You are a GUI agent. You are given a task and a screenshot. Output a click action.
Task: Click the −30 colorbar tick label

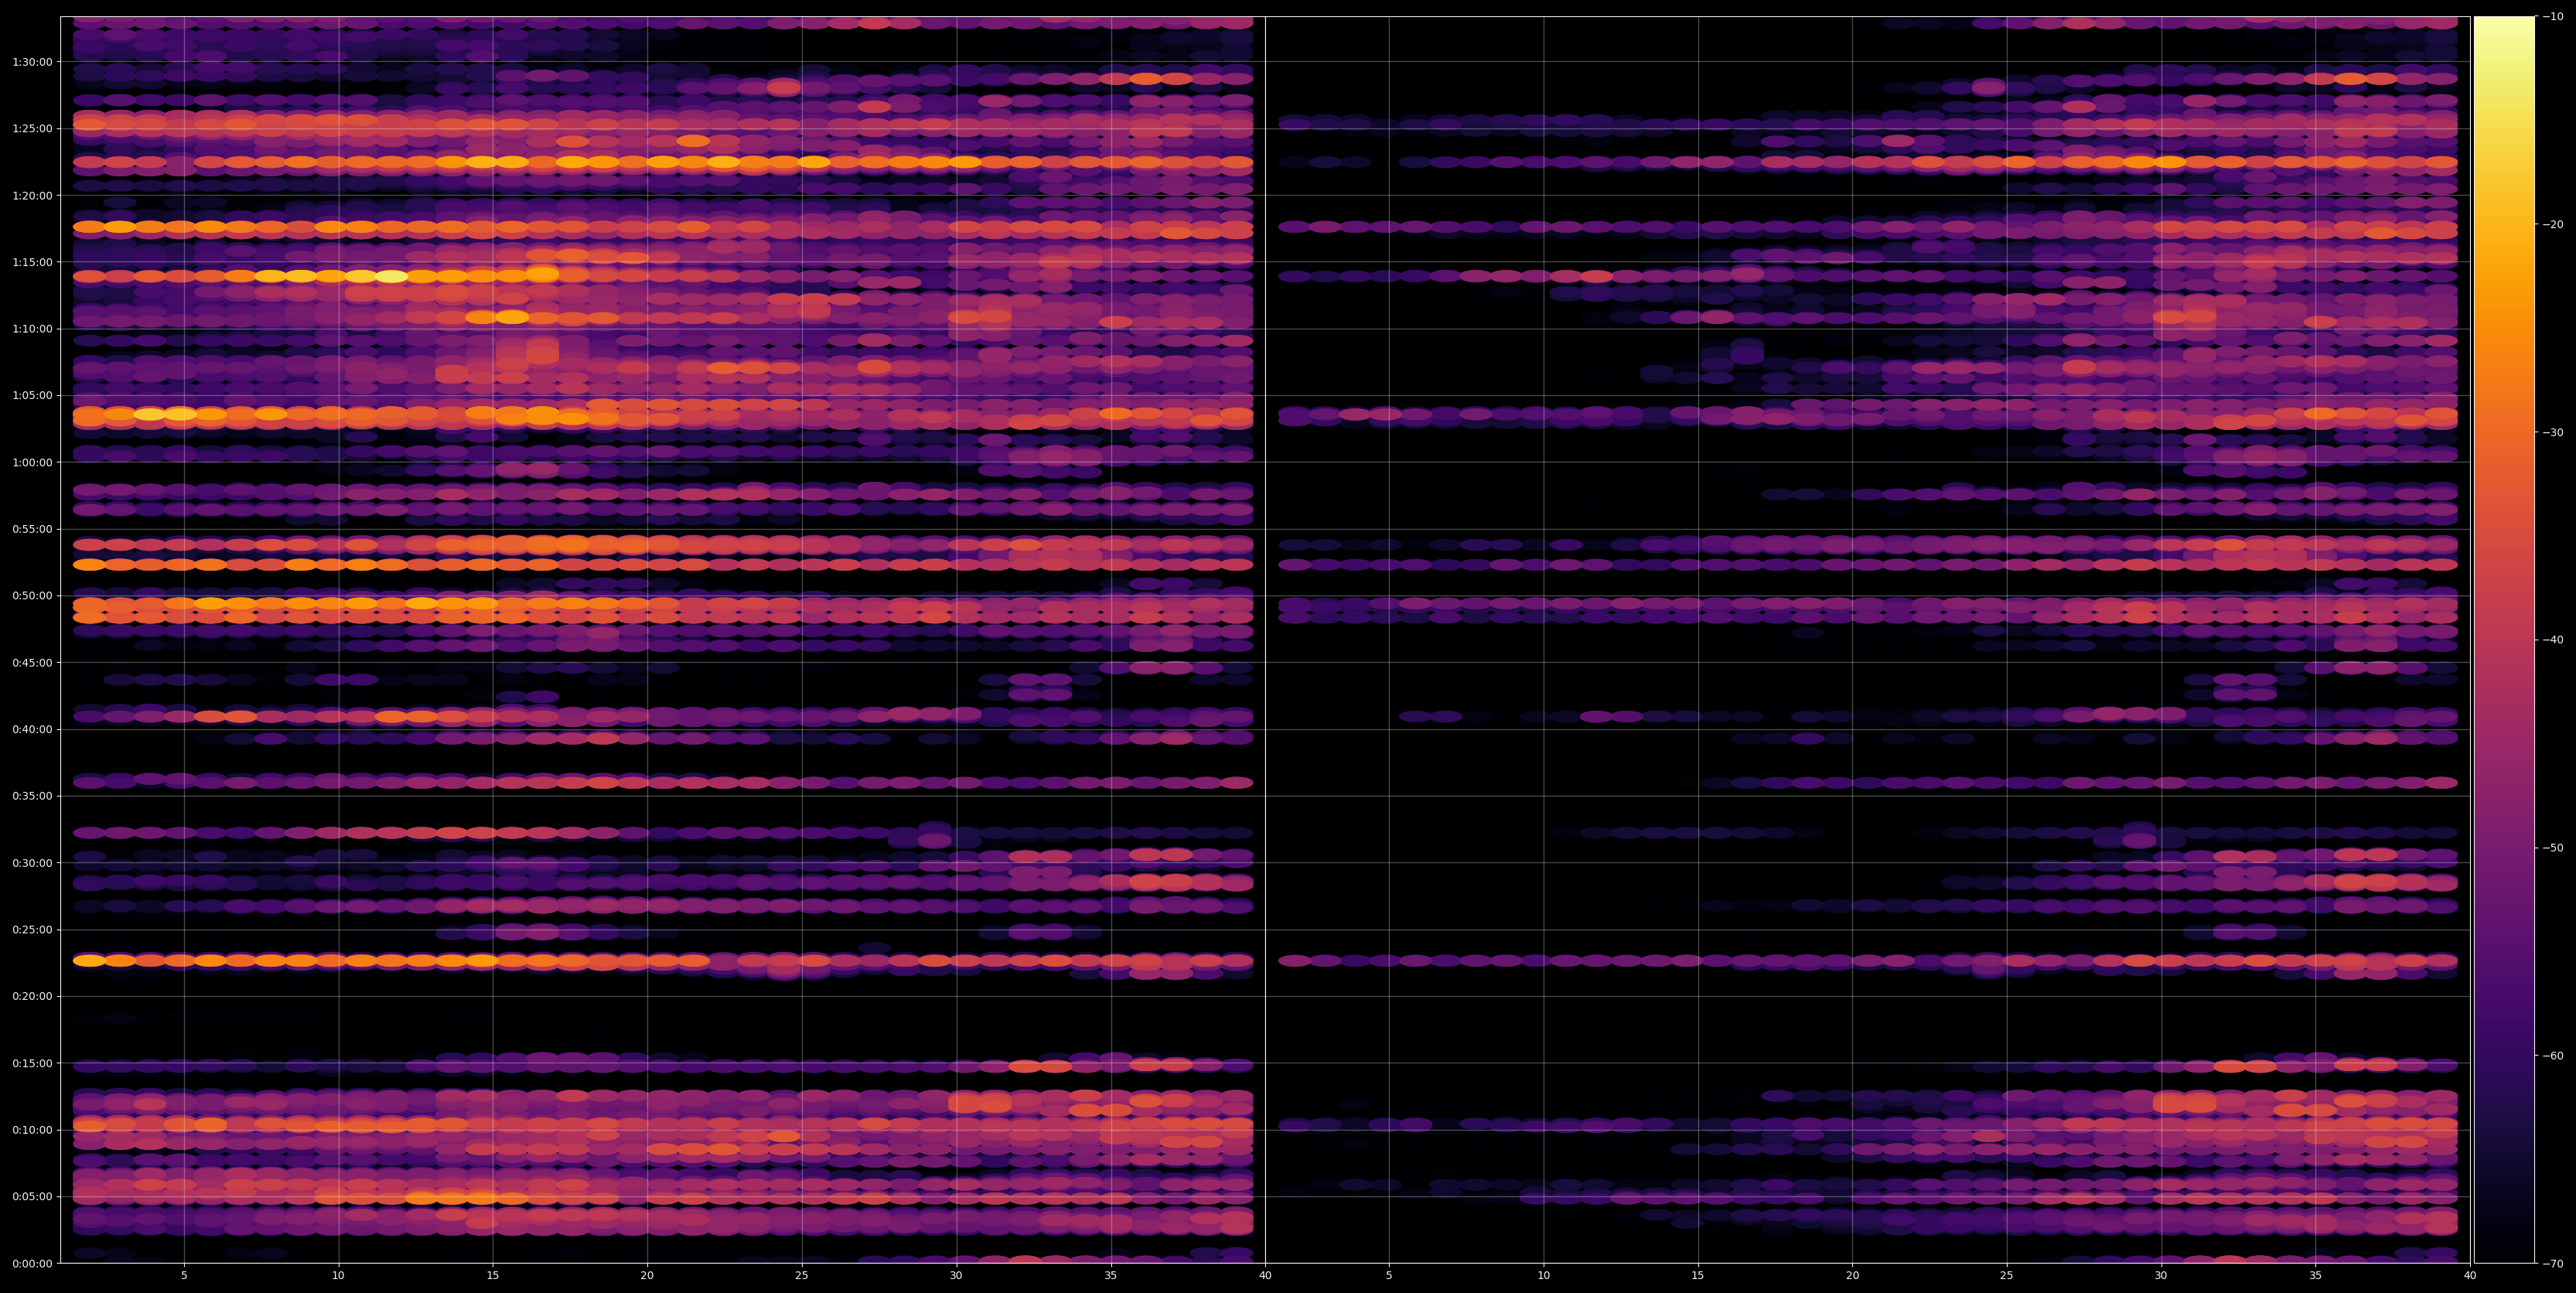point(2552,432)
